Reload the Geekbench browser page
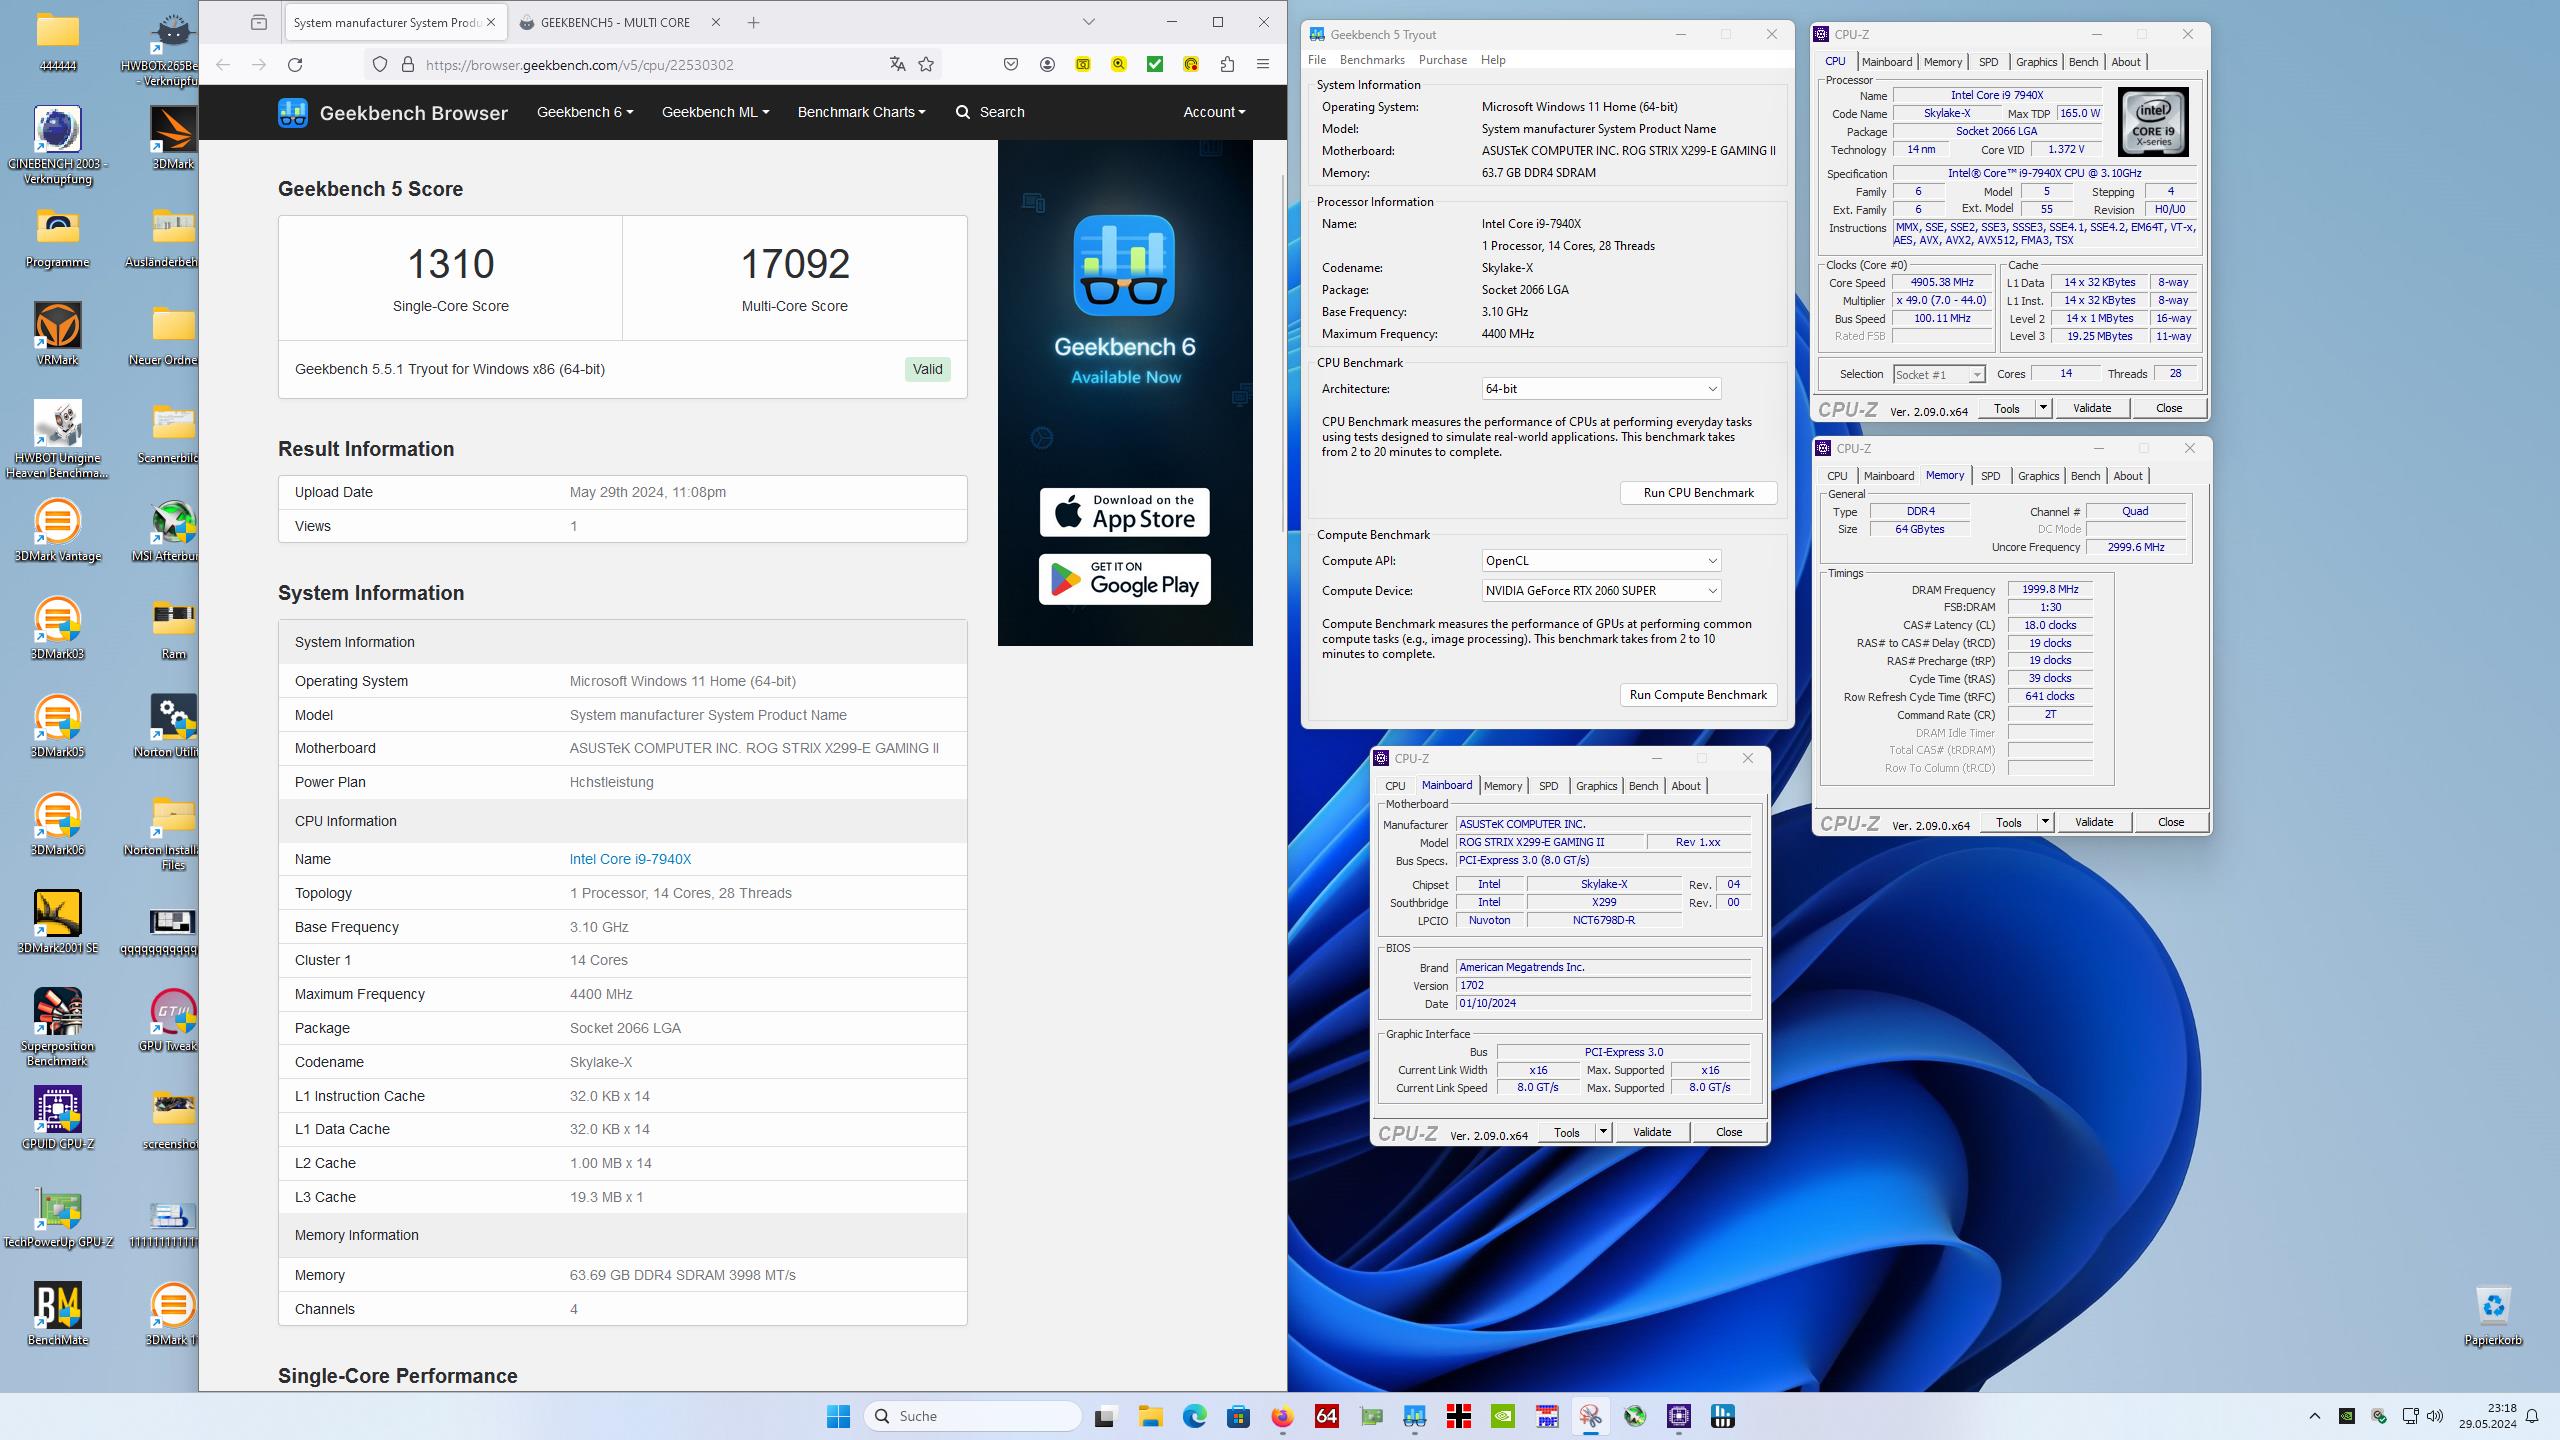This screenshot has width=2560, height=1440. (295, 65)
